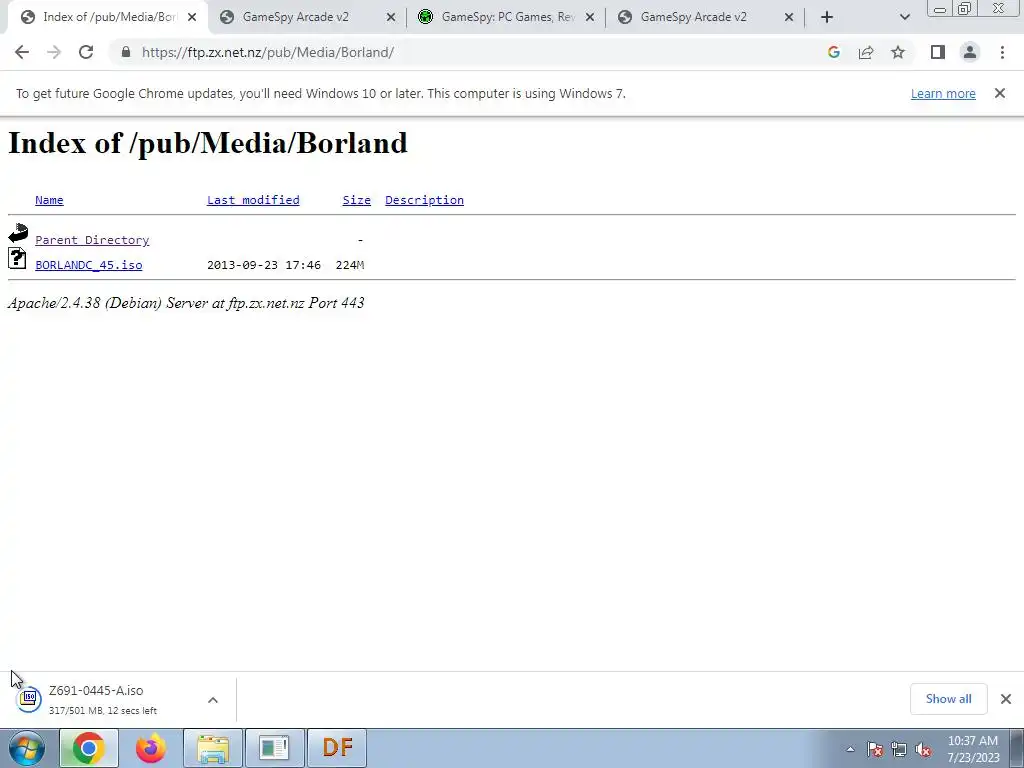Click the ISO file icon in downloads bar
1024x768 pixels.
pos(29,699)
